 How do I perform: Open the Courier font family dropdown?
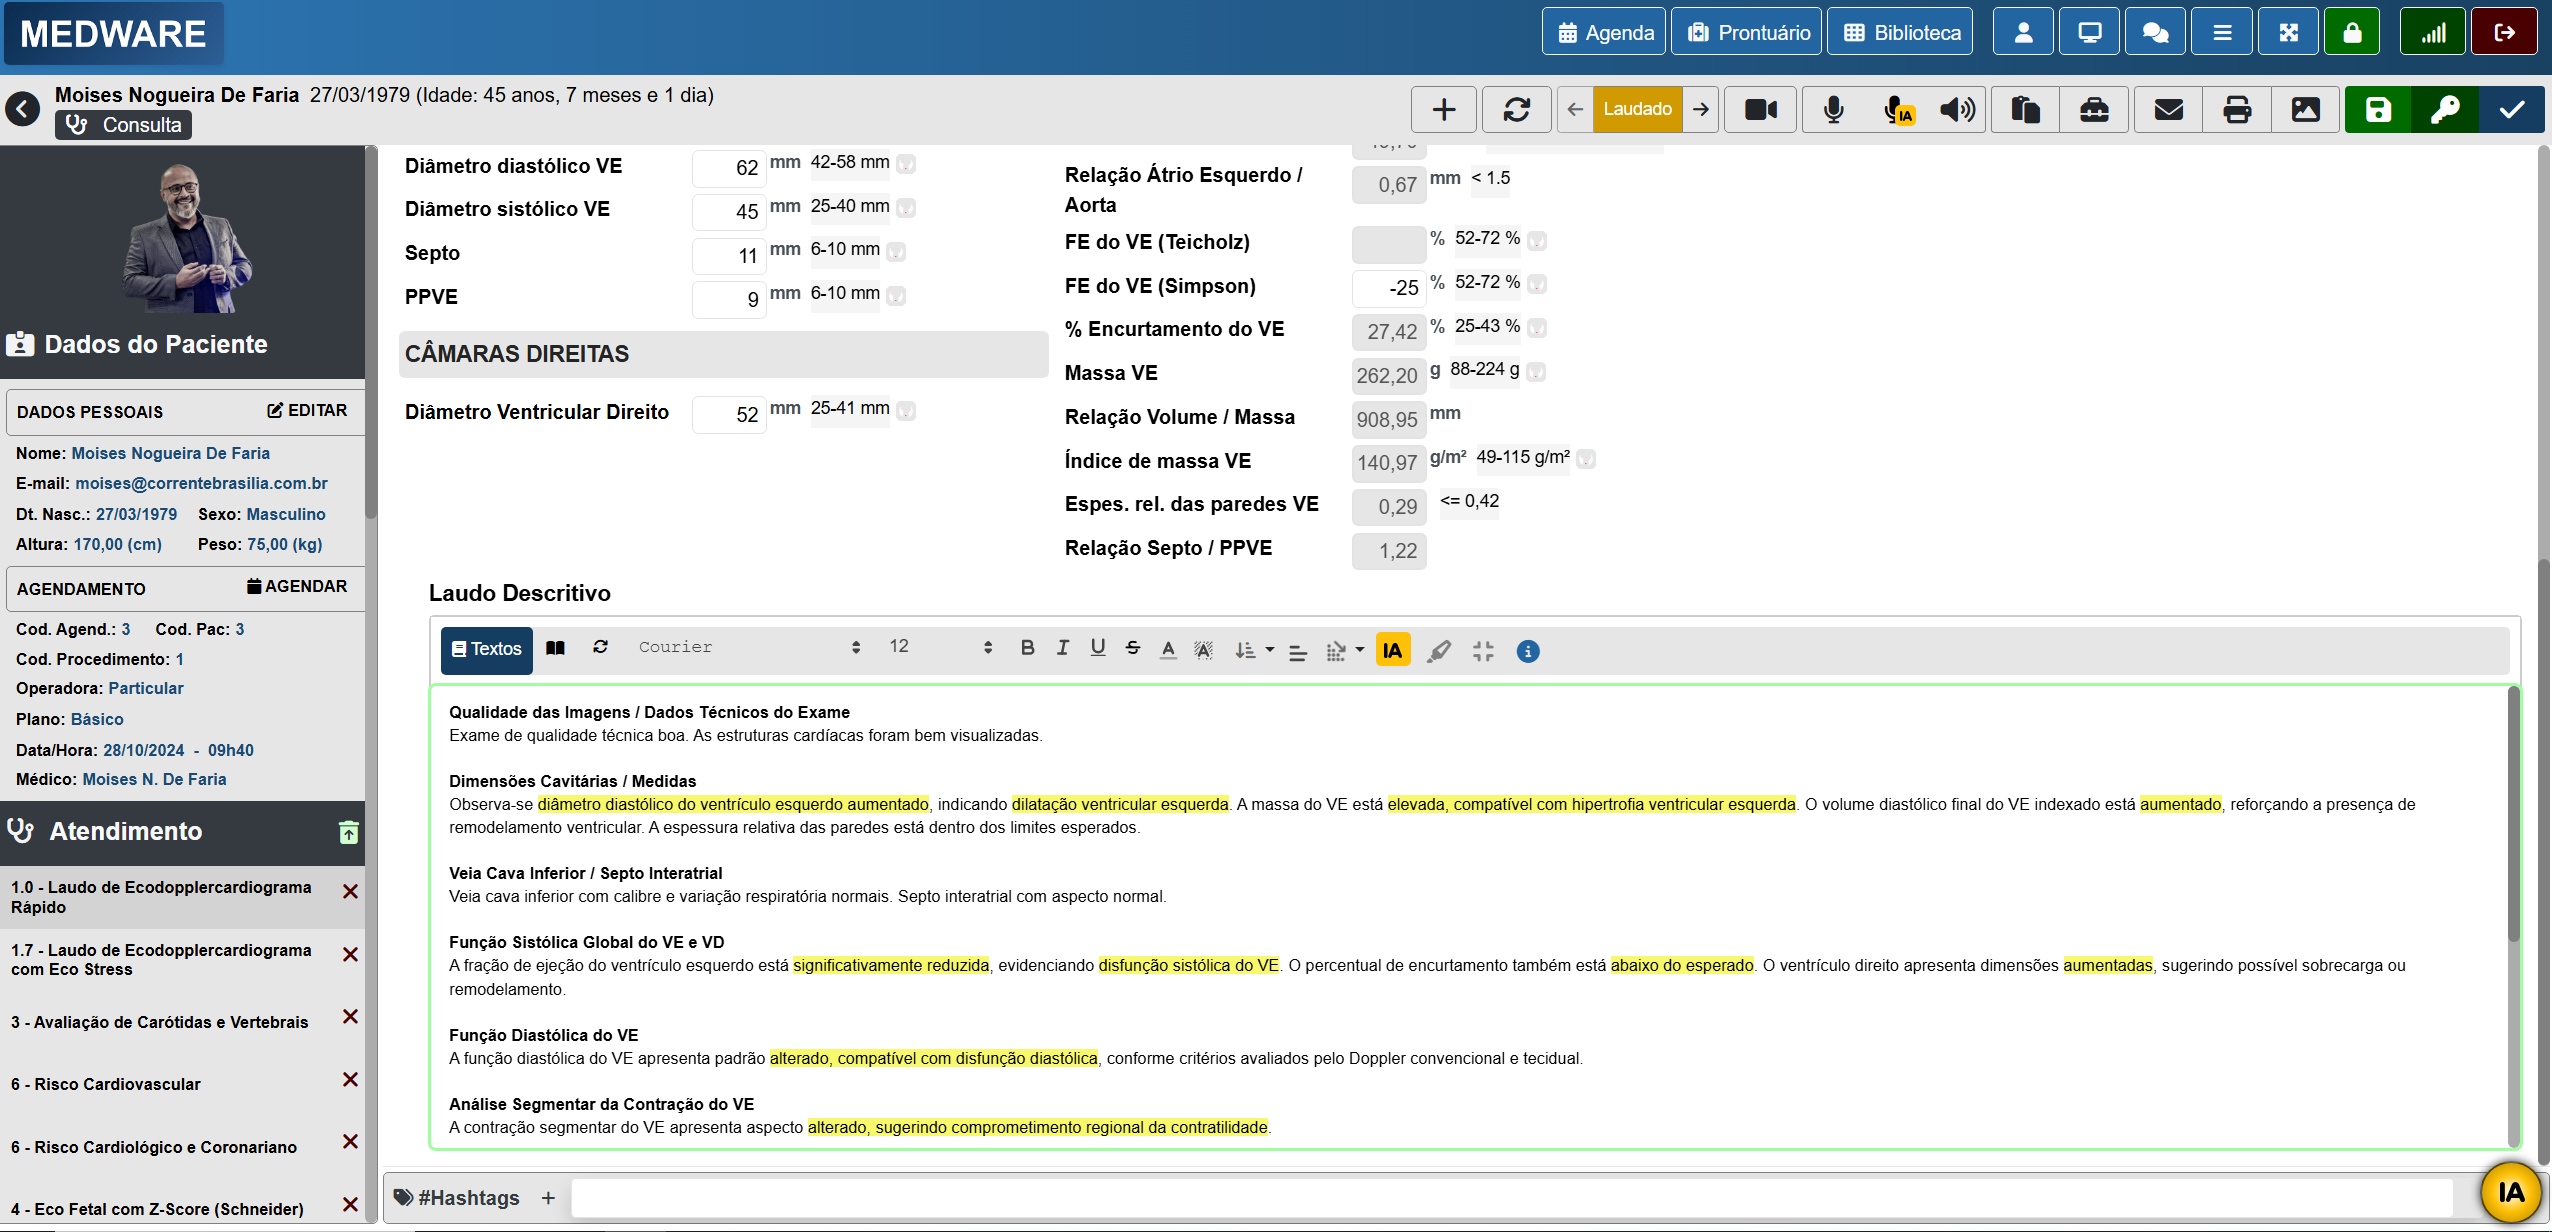748,647
